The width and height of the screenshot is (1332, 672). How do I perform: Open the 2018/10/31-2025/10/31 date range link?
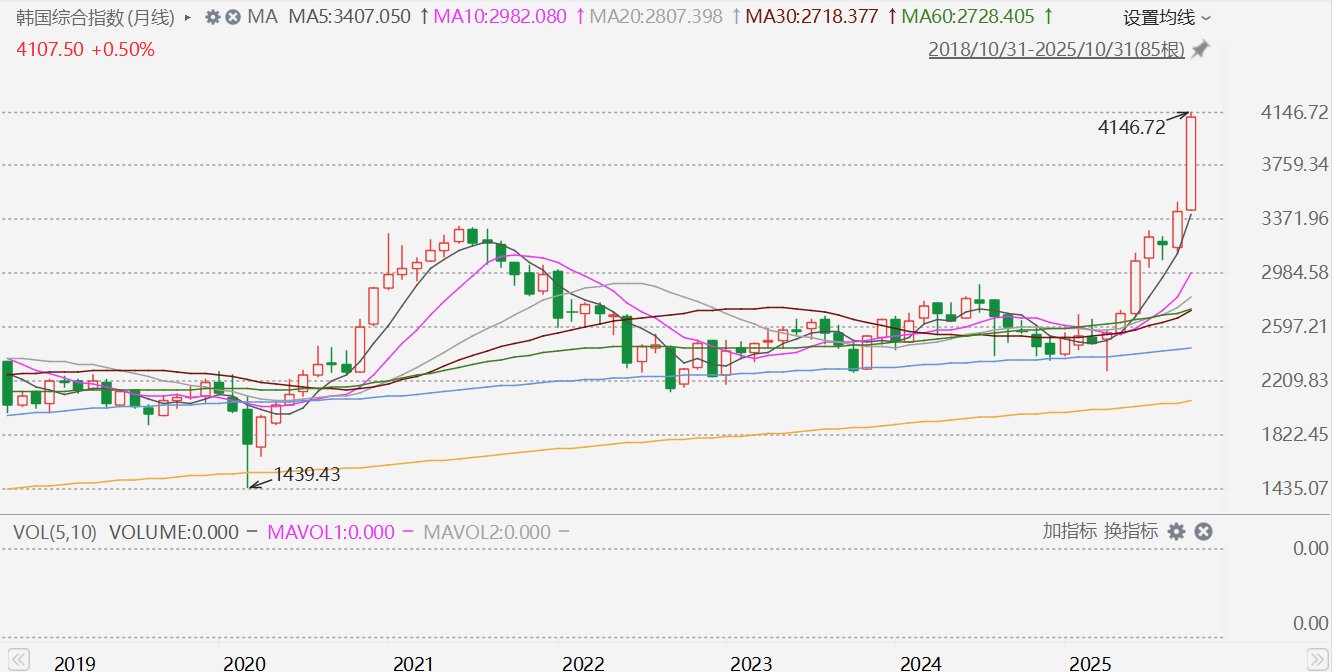[x=1056, y=49]
